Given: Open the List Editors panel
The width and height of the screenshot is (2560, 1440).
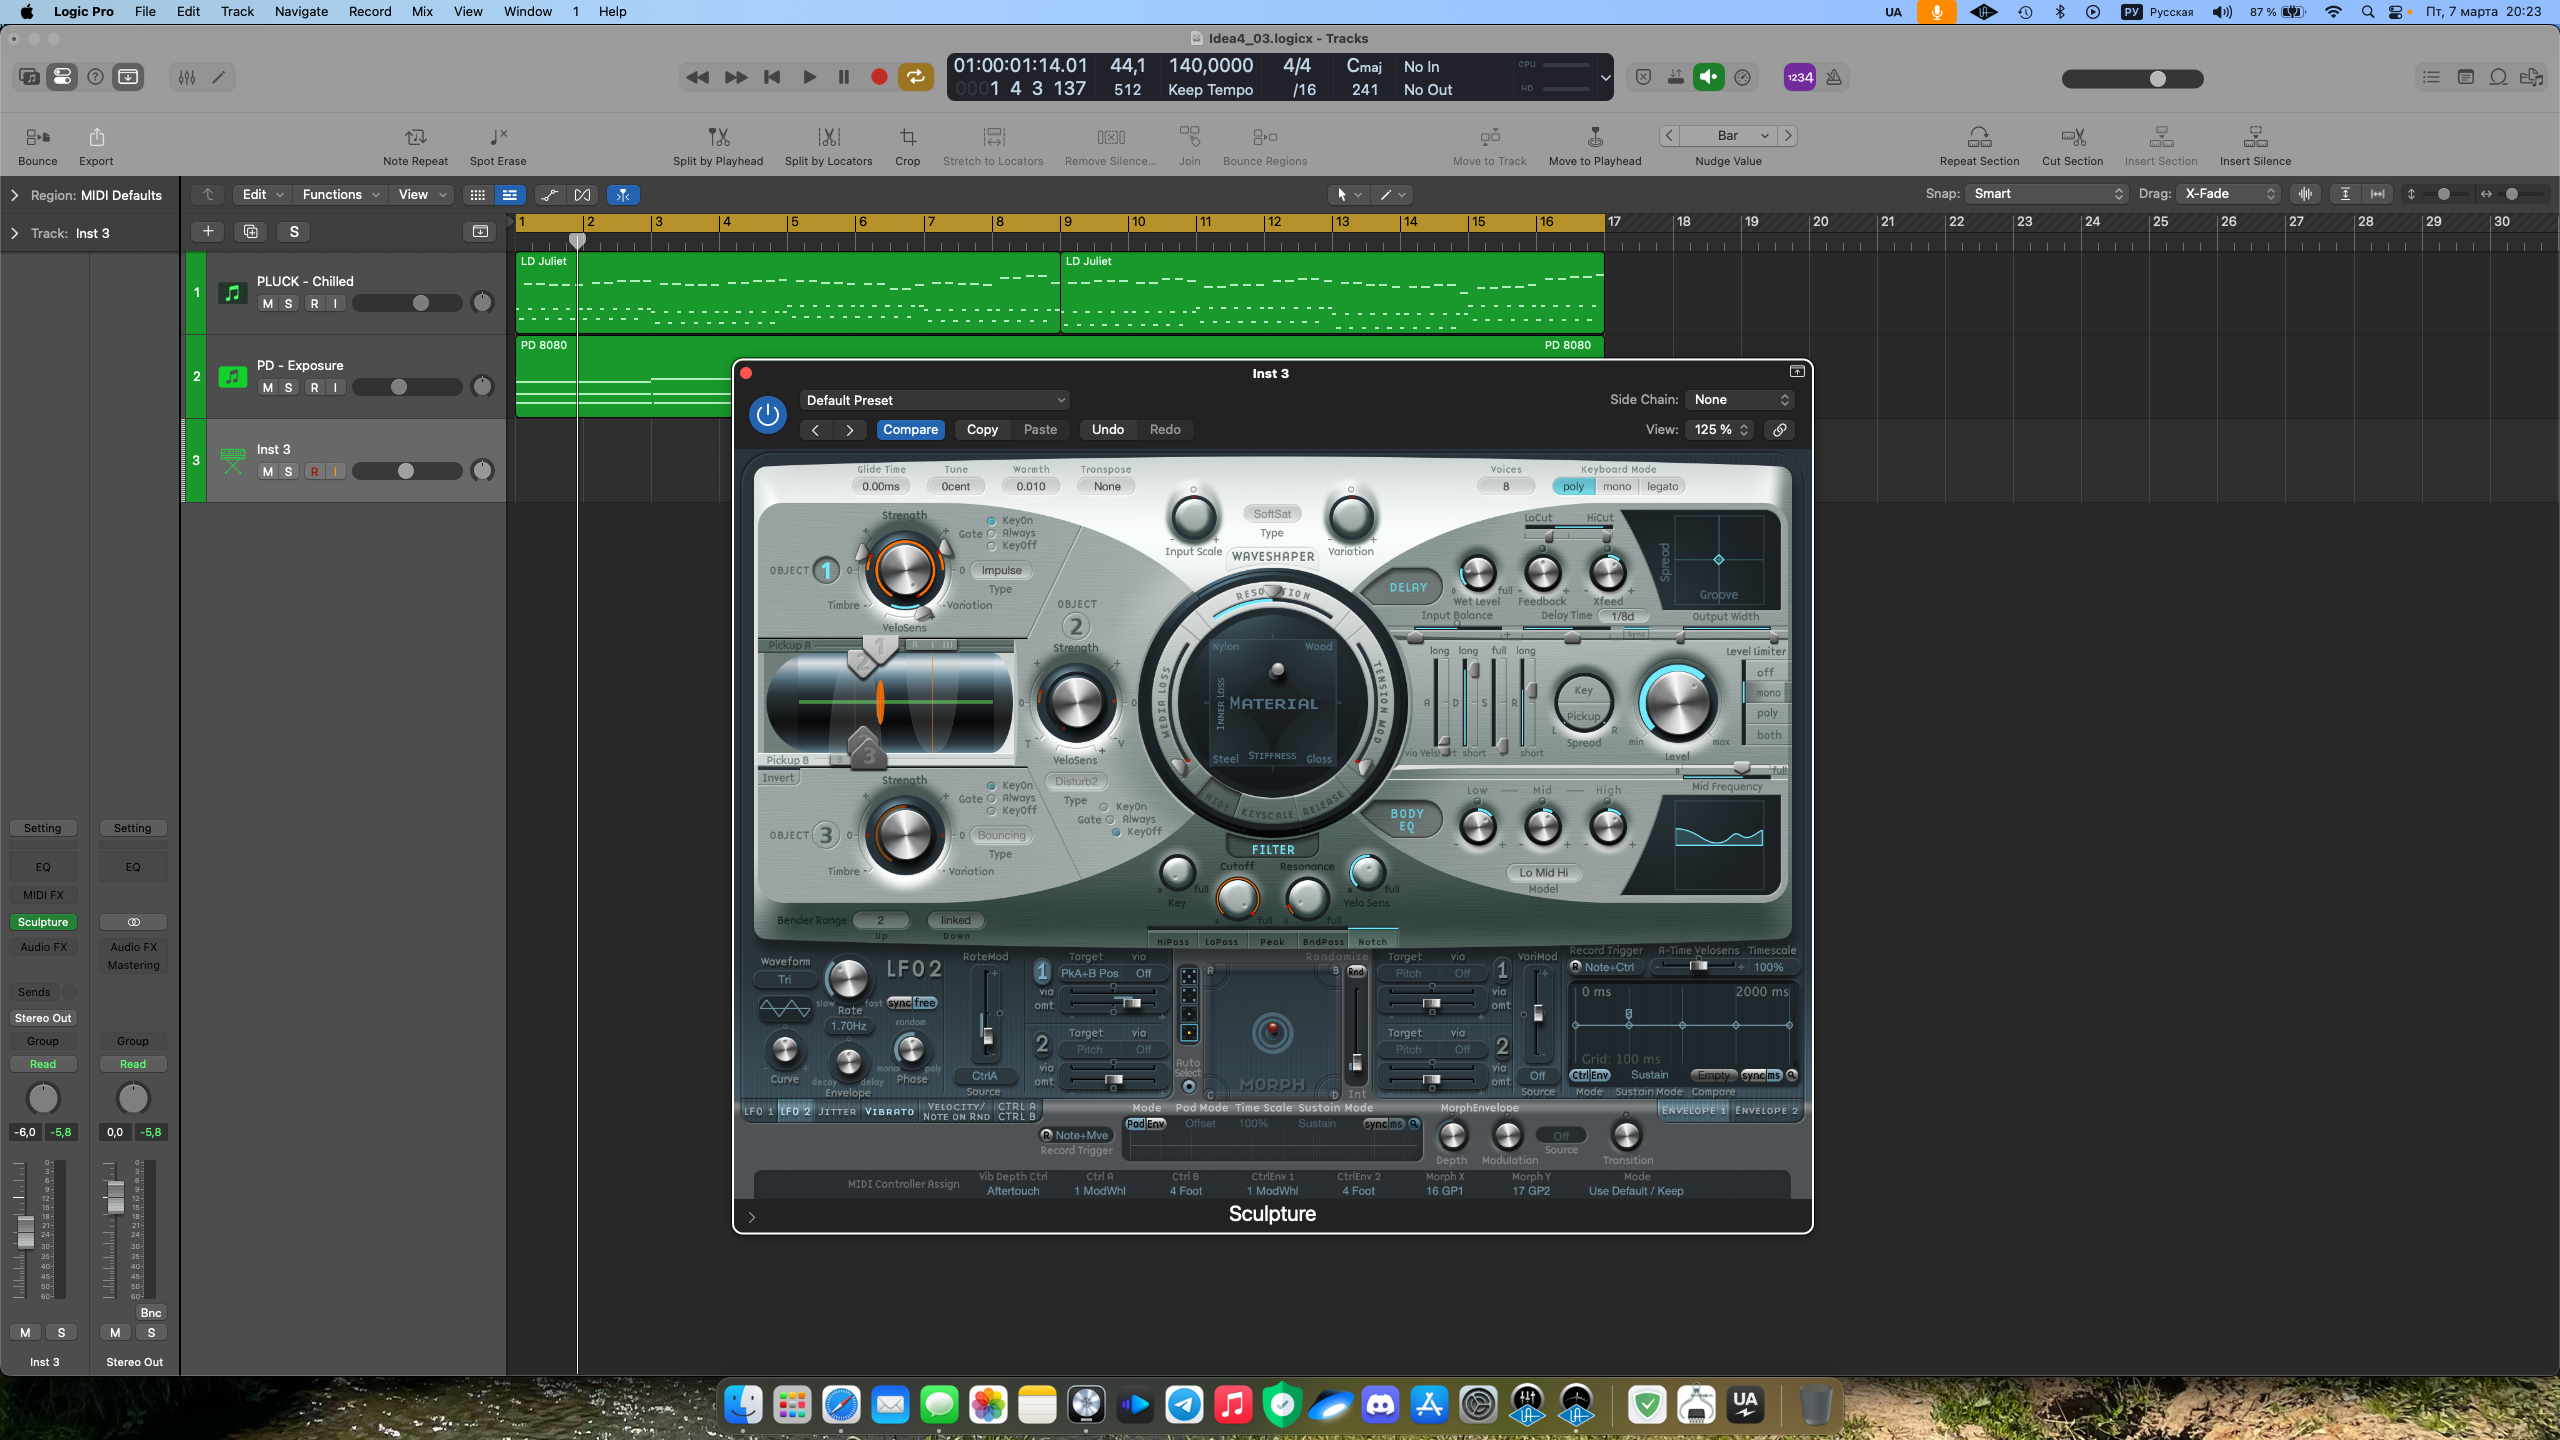Looking at the screenshot, I should click(x=2431, y=77).
